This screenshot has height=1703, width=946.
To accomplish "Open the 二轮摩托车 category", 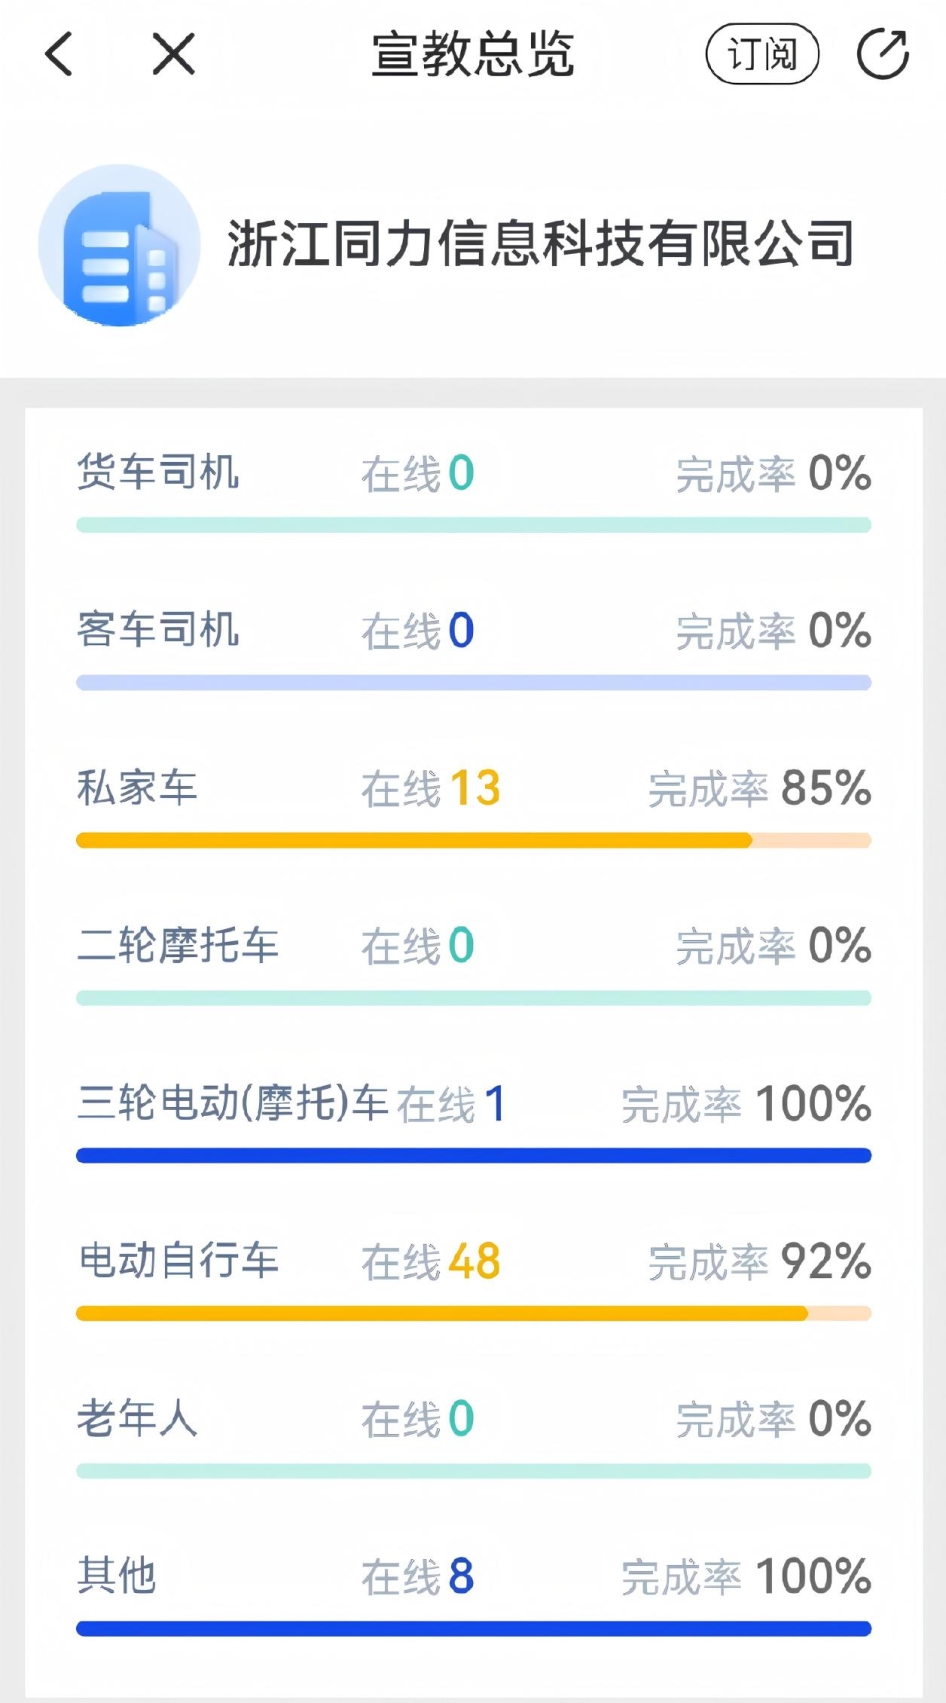I will pyautogui.click(x=178, y=945).
